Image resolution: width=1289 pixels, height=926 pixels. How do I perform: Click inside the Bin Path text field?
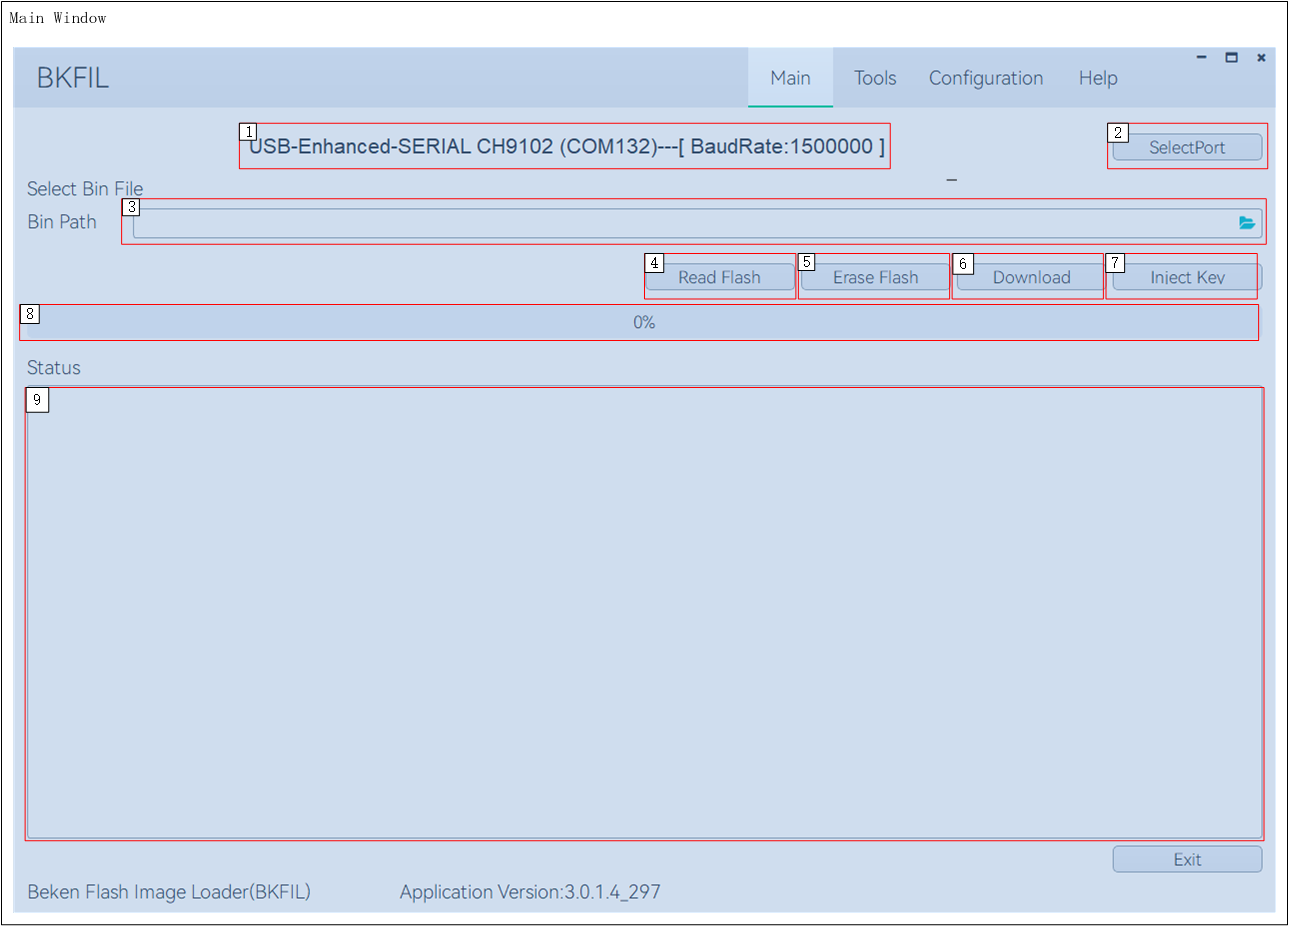pos(680,223)
